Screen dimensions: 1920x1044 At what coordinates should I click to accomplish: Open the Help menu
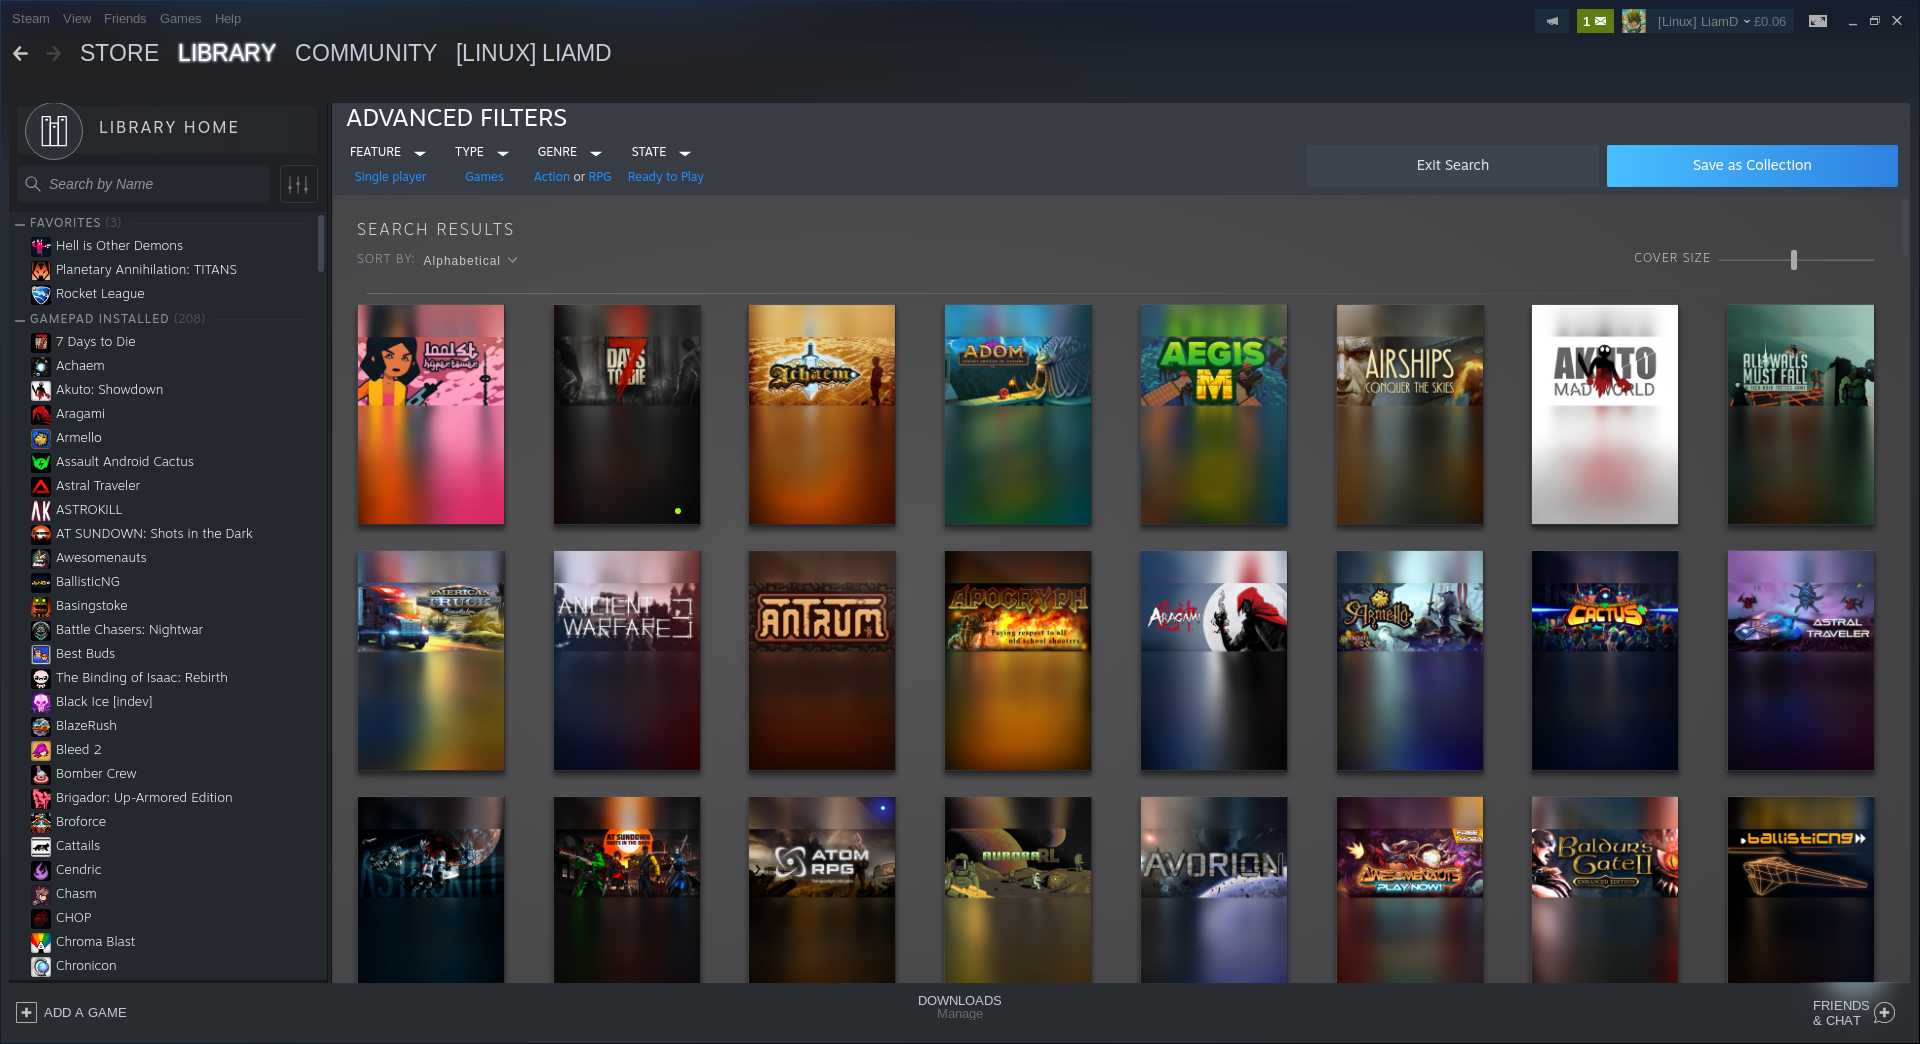228,18
